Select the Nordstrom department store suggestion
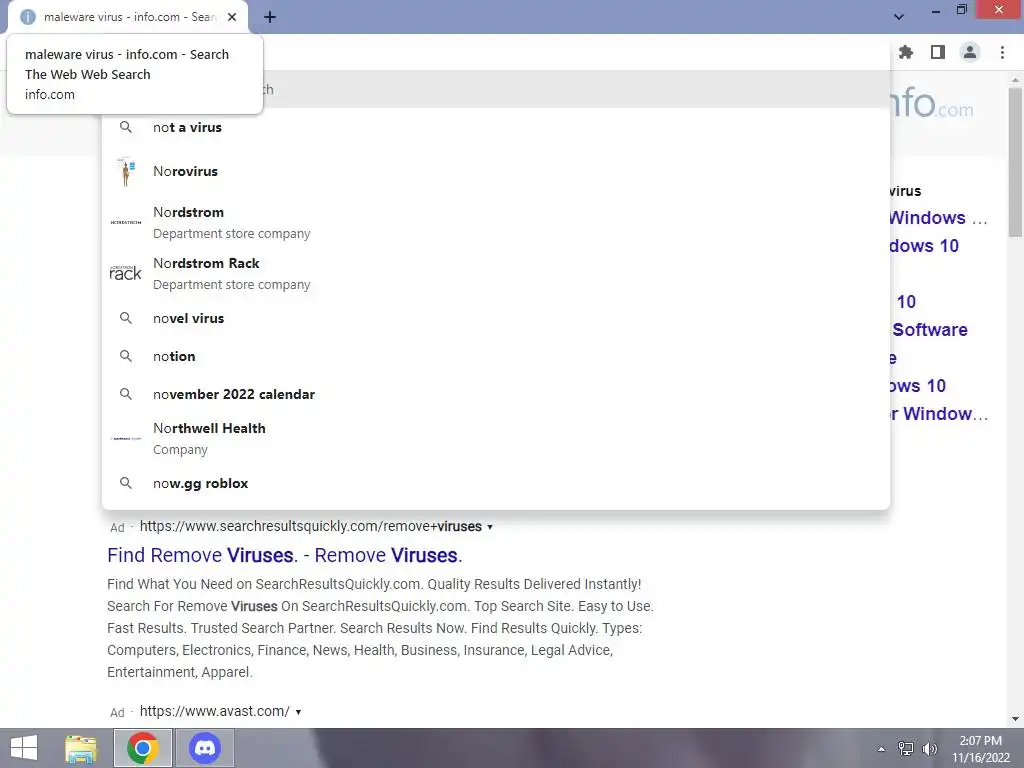Screen dimensions: 1024x768 coord(496,222)
